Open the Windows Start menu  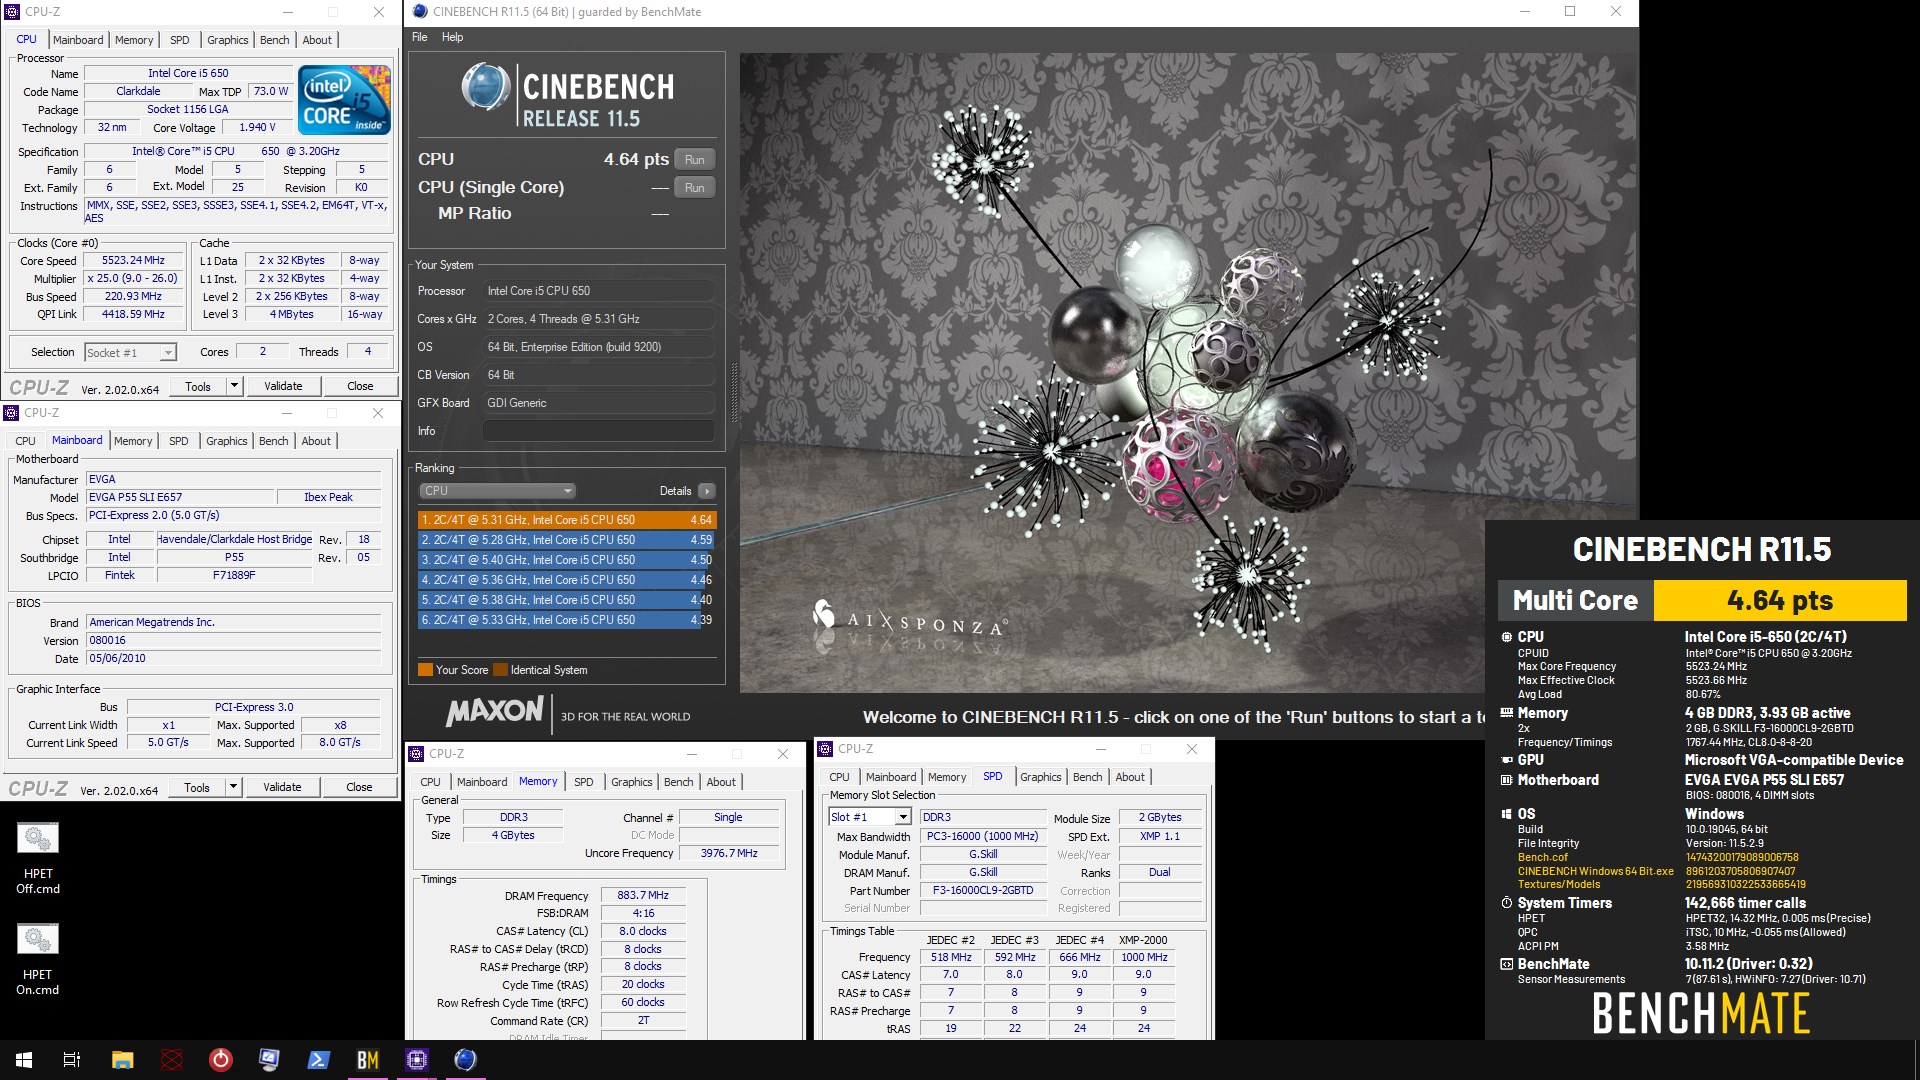click(24, 1060)
